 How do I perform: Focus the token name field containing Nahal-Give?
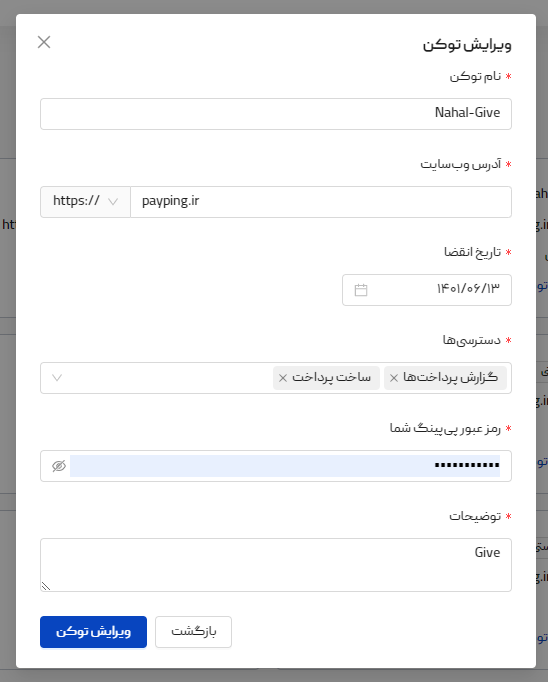[x=276, y=114]
